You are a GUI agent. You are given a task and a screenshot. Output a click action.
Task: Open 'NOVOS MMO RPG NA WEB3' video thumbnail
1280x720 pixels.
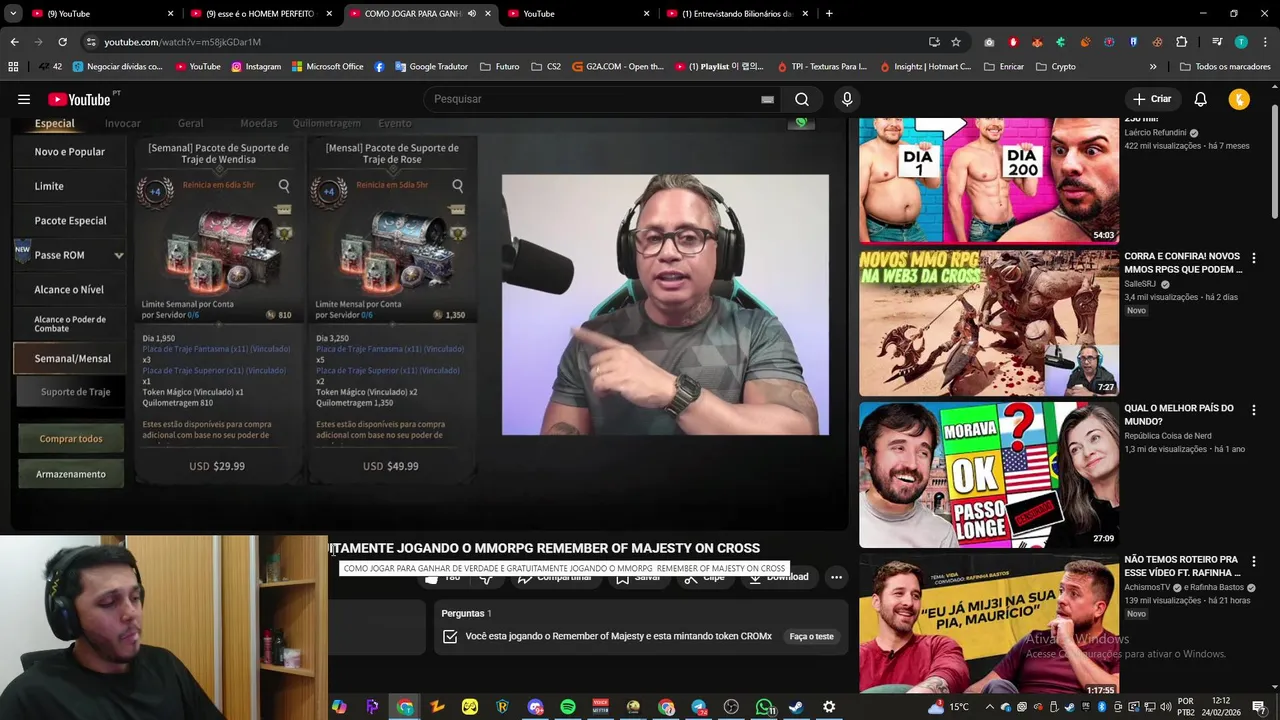pyautogui.click(x=989, y=322)
